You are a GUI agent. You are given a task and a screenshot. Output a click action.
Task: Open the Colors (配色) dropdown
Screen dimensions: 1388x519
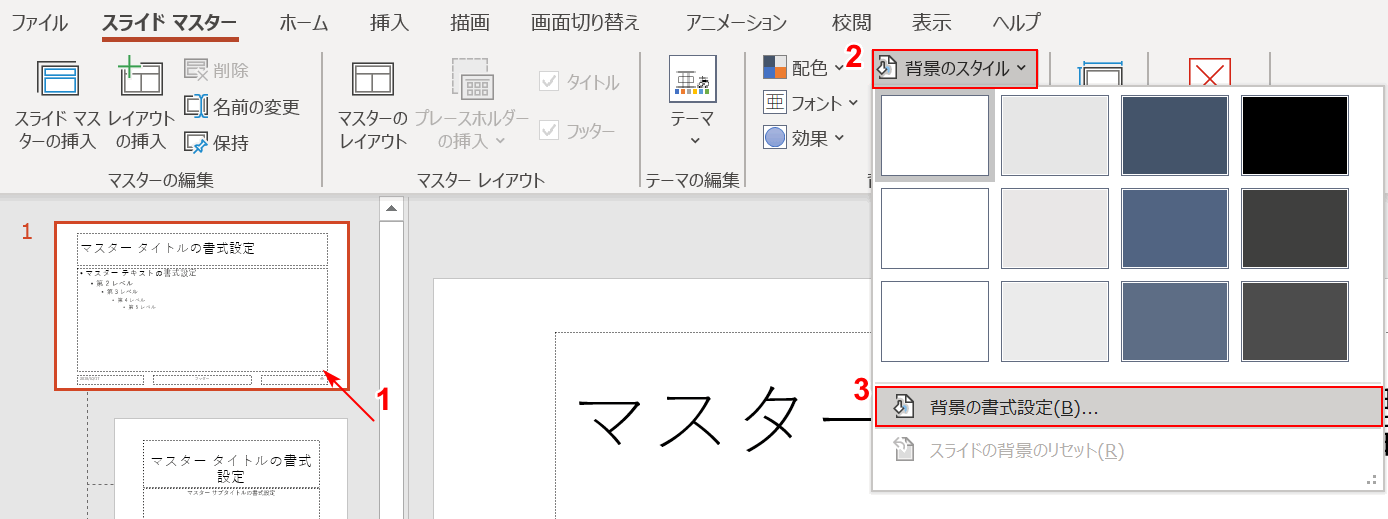(x=803, y=68)
